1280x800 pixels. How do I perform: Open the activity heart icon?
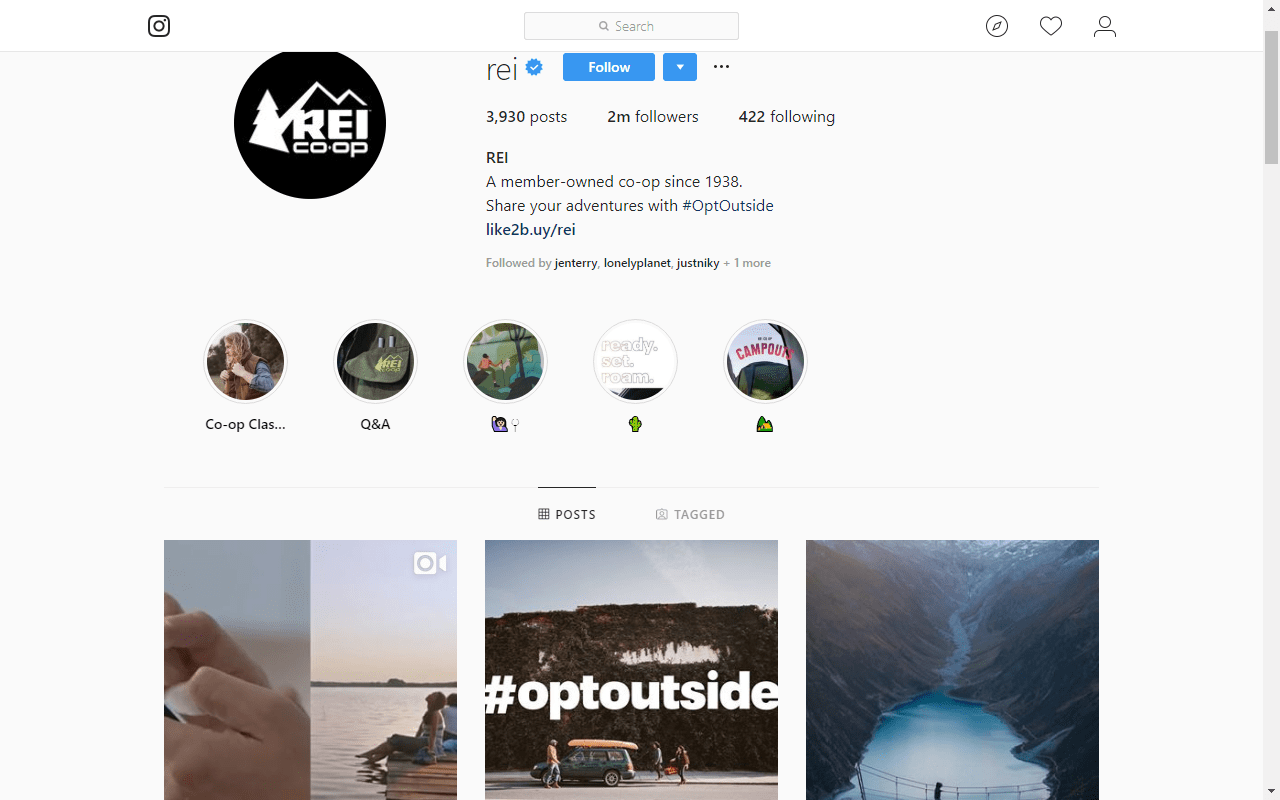coord(1051,26)
